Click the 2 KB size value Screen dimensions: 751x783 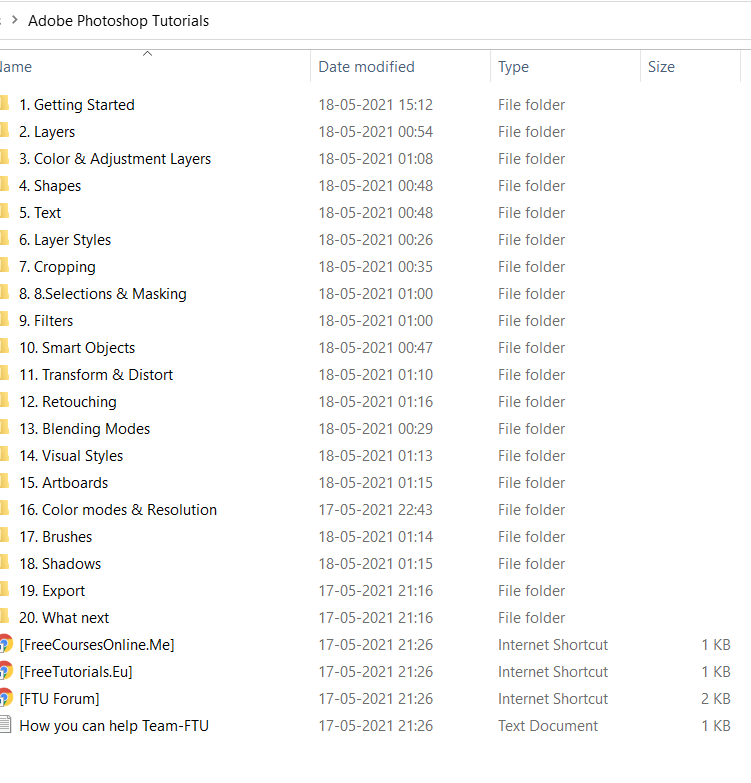pos(716,698)
